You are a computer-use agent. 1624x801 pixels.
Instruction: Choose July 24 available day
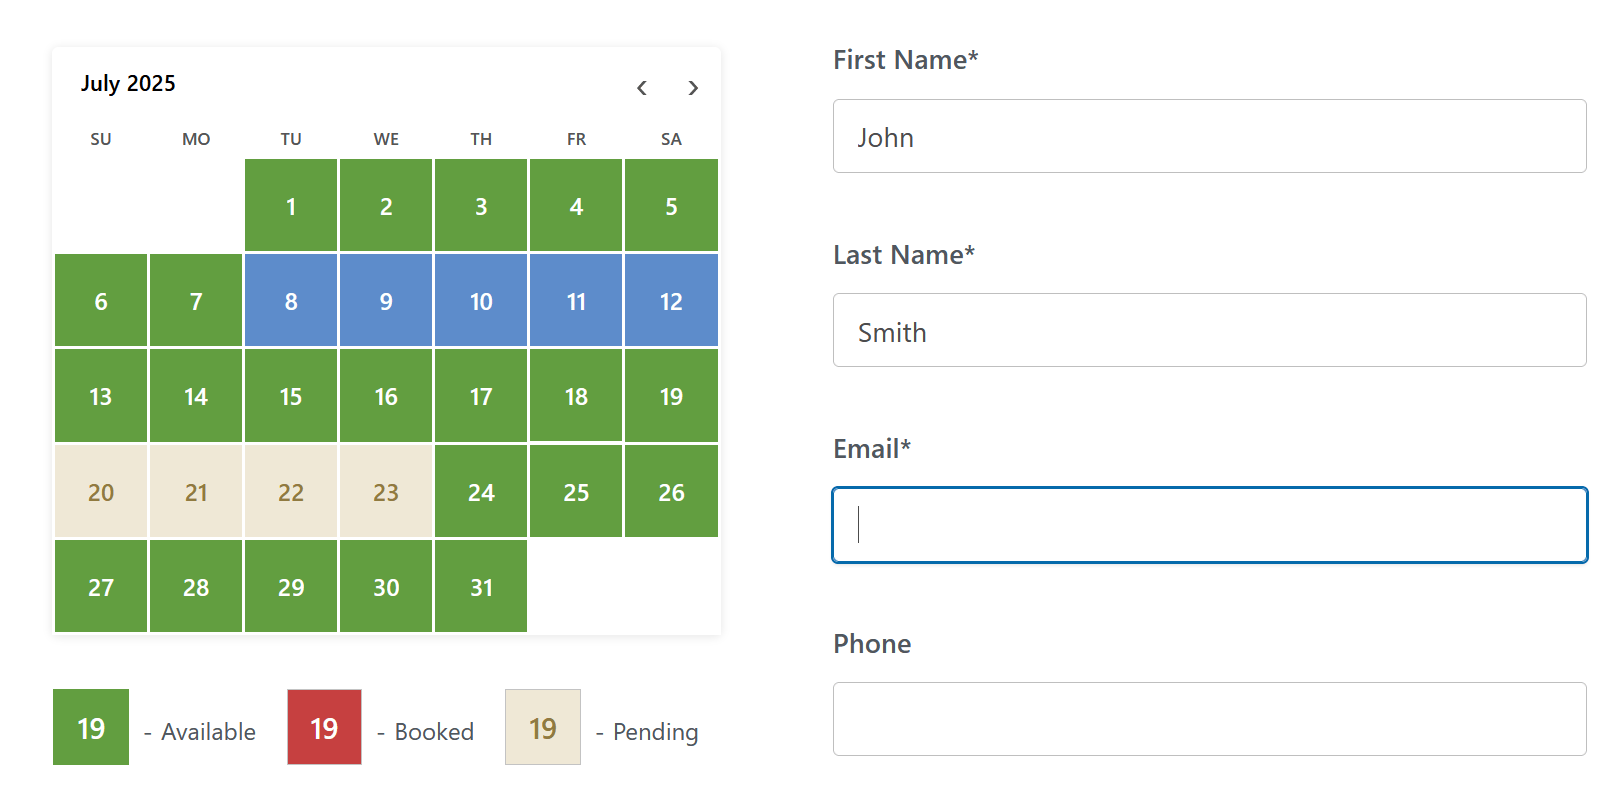point(481,492)
